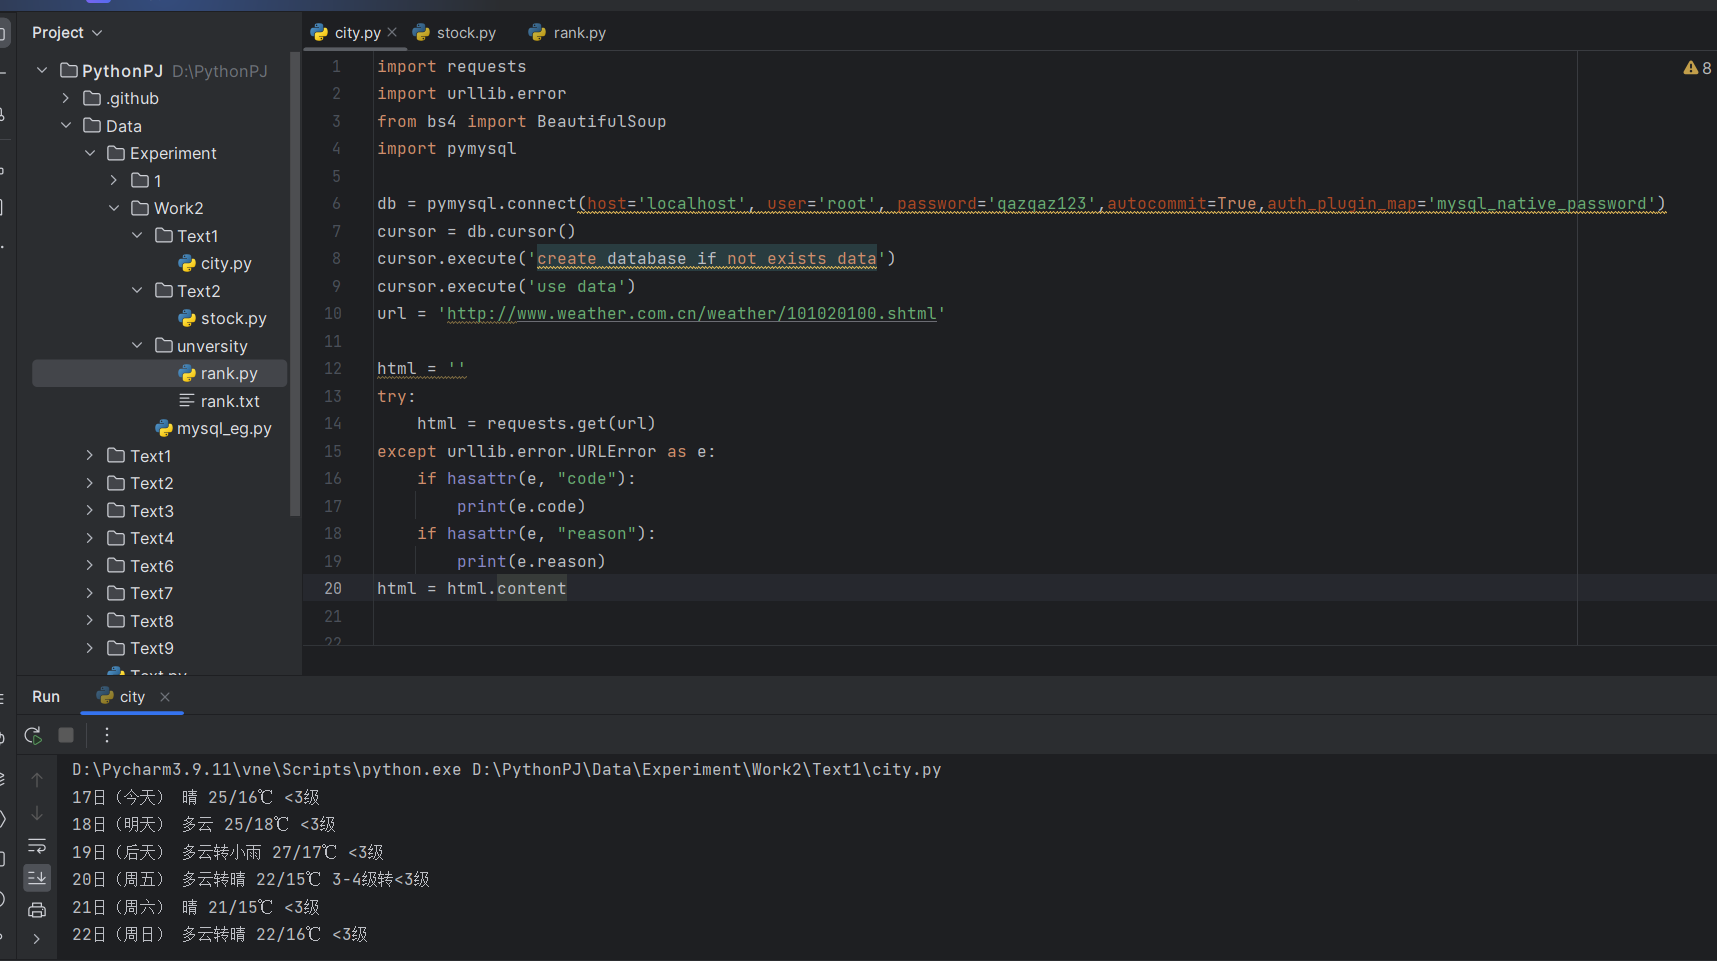This screenshot has width=1717, height=961.
Task: Click 'from bs4 import BeautifulSoup' line
Action: [x=521, y=122]
